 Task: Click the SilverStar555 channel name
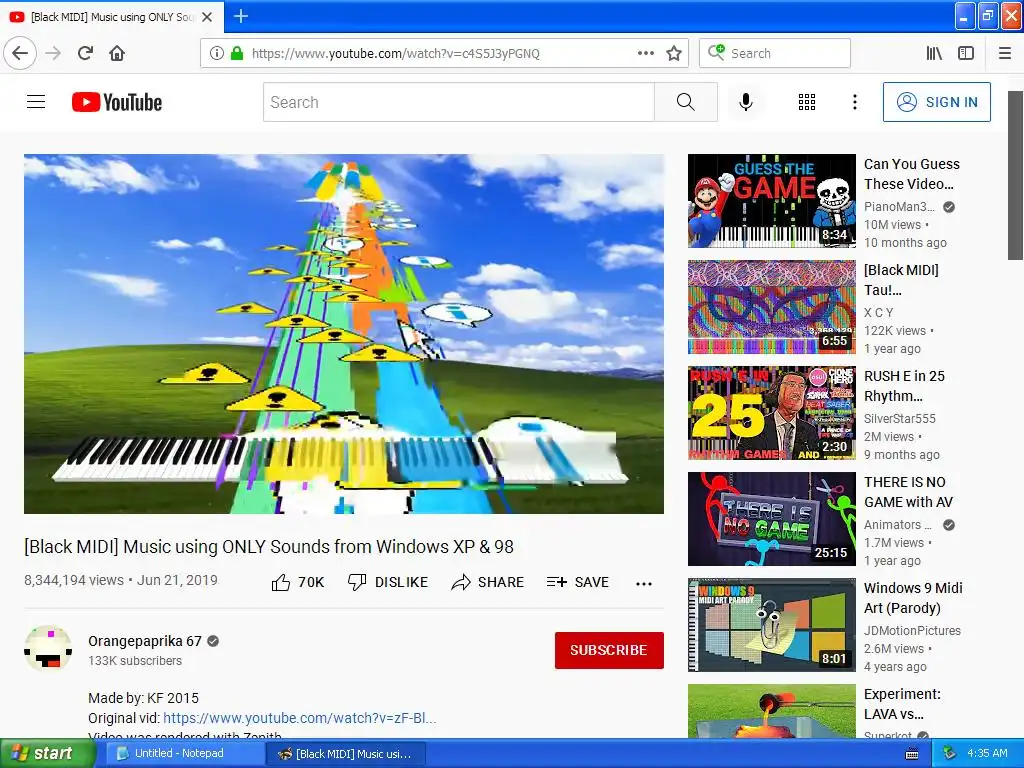coord(900,418)
